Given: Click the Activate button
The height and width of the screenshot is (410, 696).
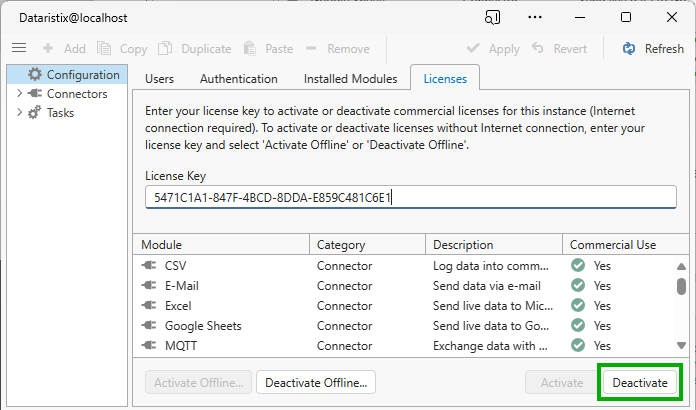Looking at the screenshot, I should [562, 382].
